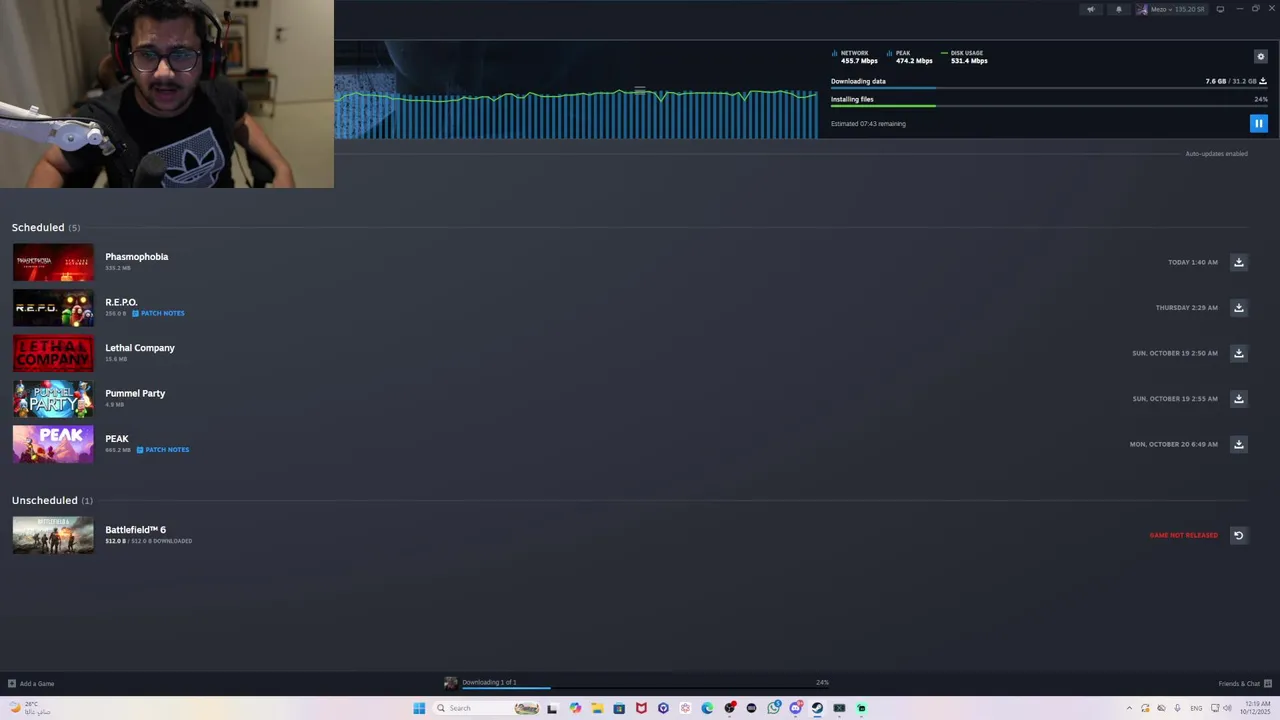Open Windows Start menu
The width and height of the screenshot is (1280, 720).
[x=419, y=708]
